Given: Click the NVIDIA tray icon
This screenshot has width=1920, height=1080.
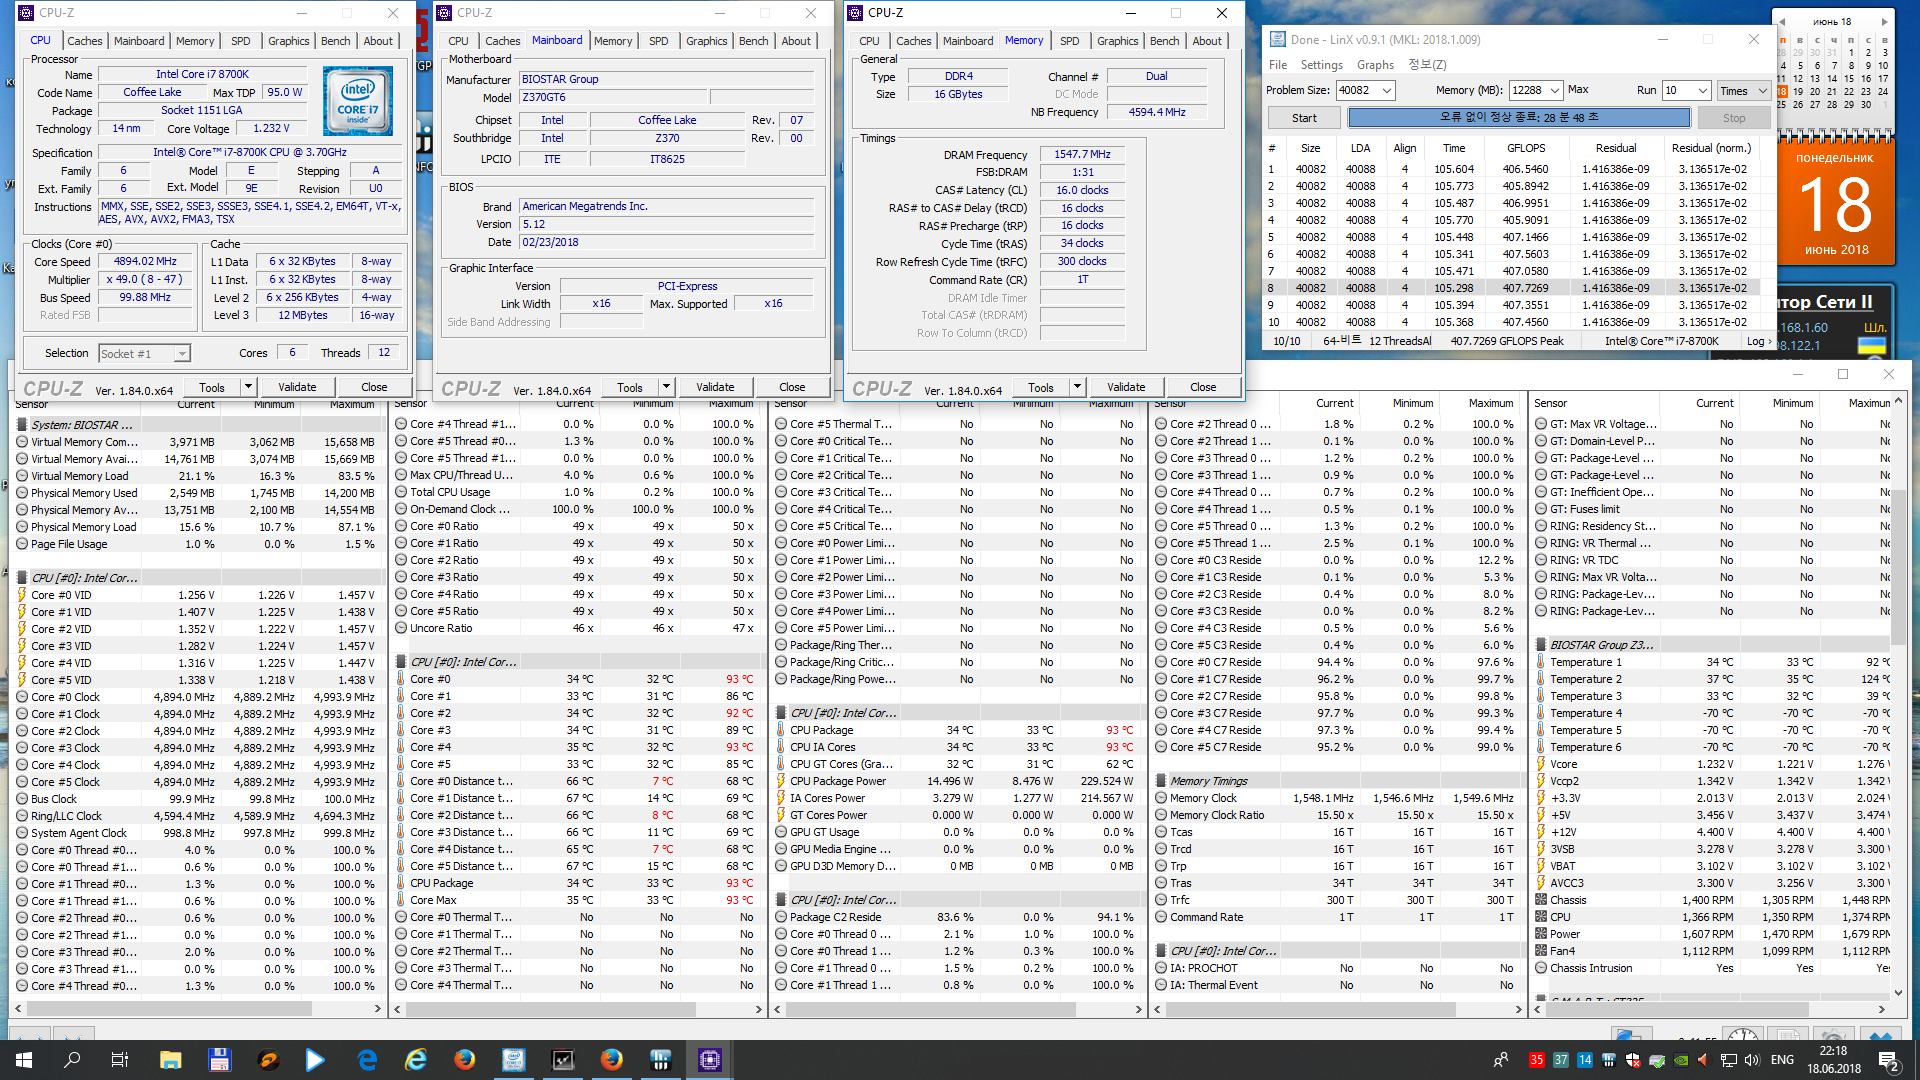Looking at the screenshot, I should 1681,1060.
